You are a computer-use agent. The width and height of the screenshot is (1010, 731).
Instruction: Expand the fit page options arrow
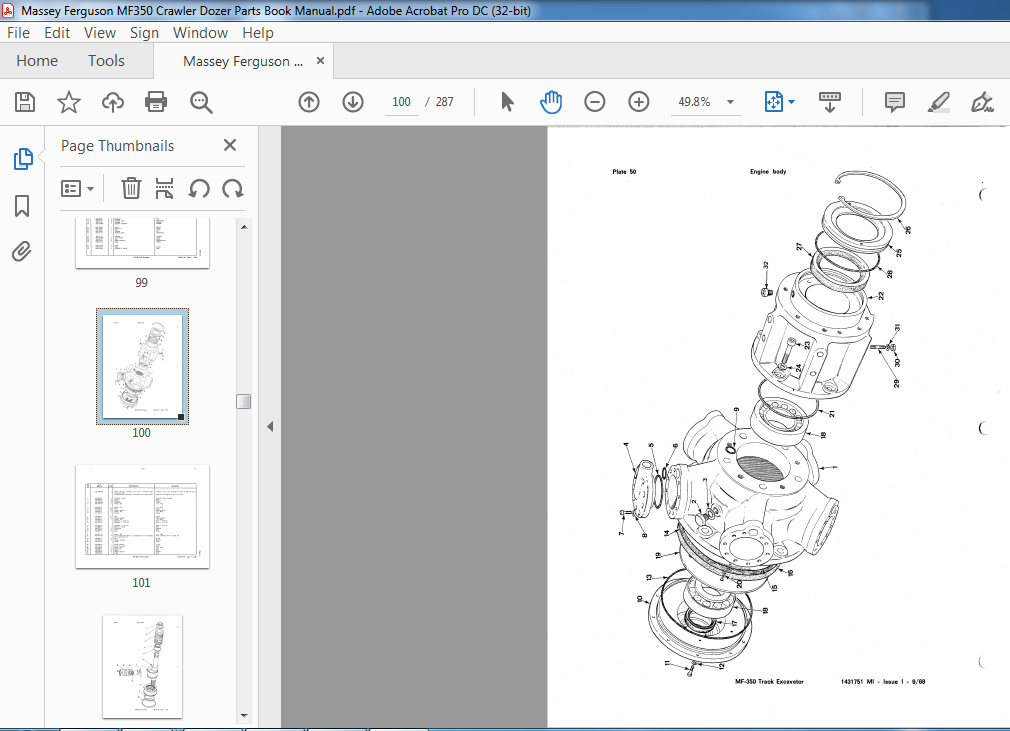[x=792, y=102]
